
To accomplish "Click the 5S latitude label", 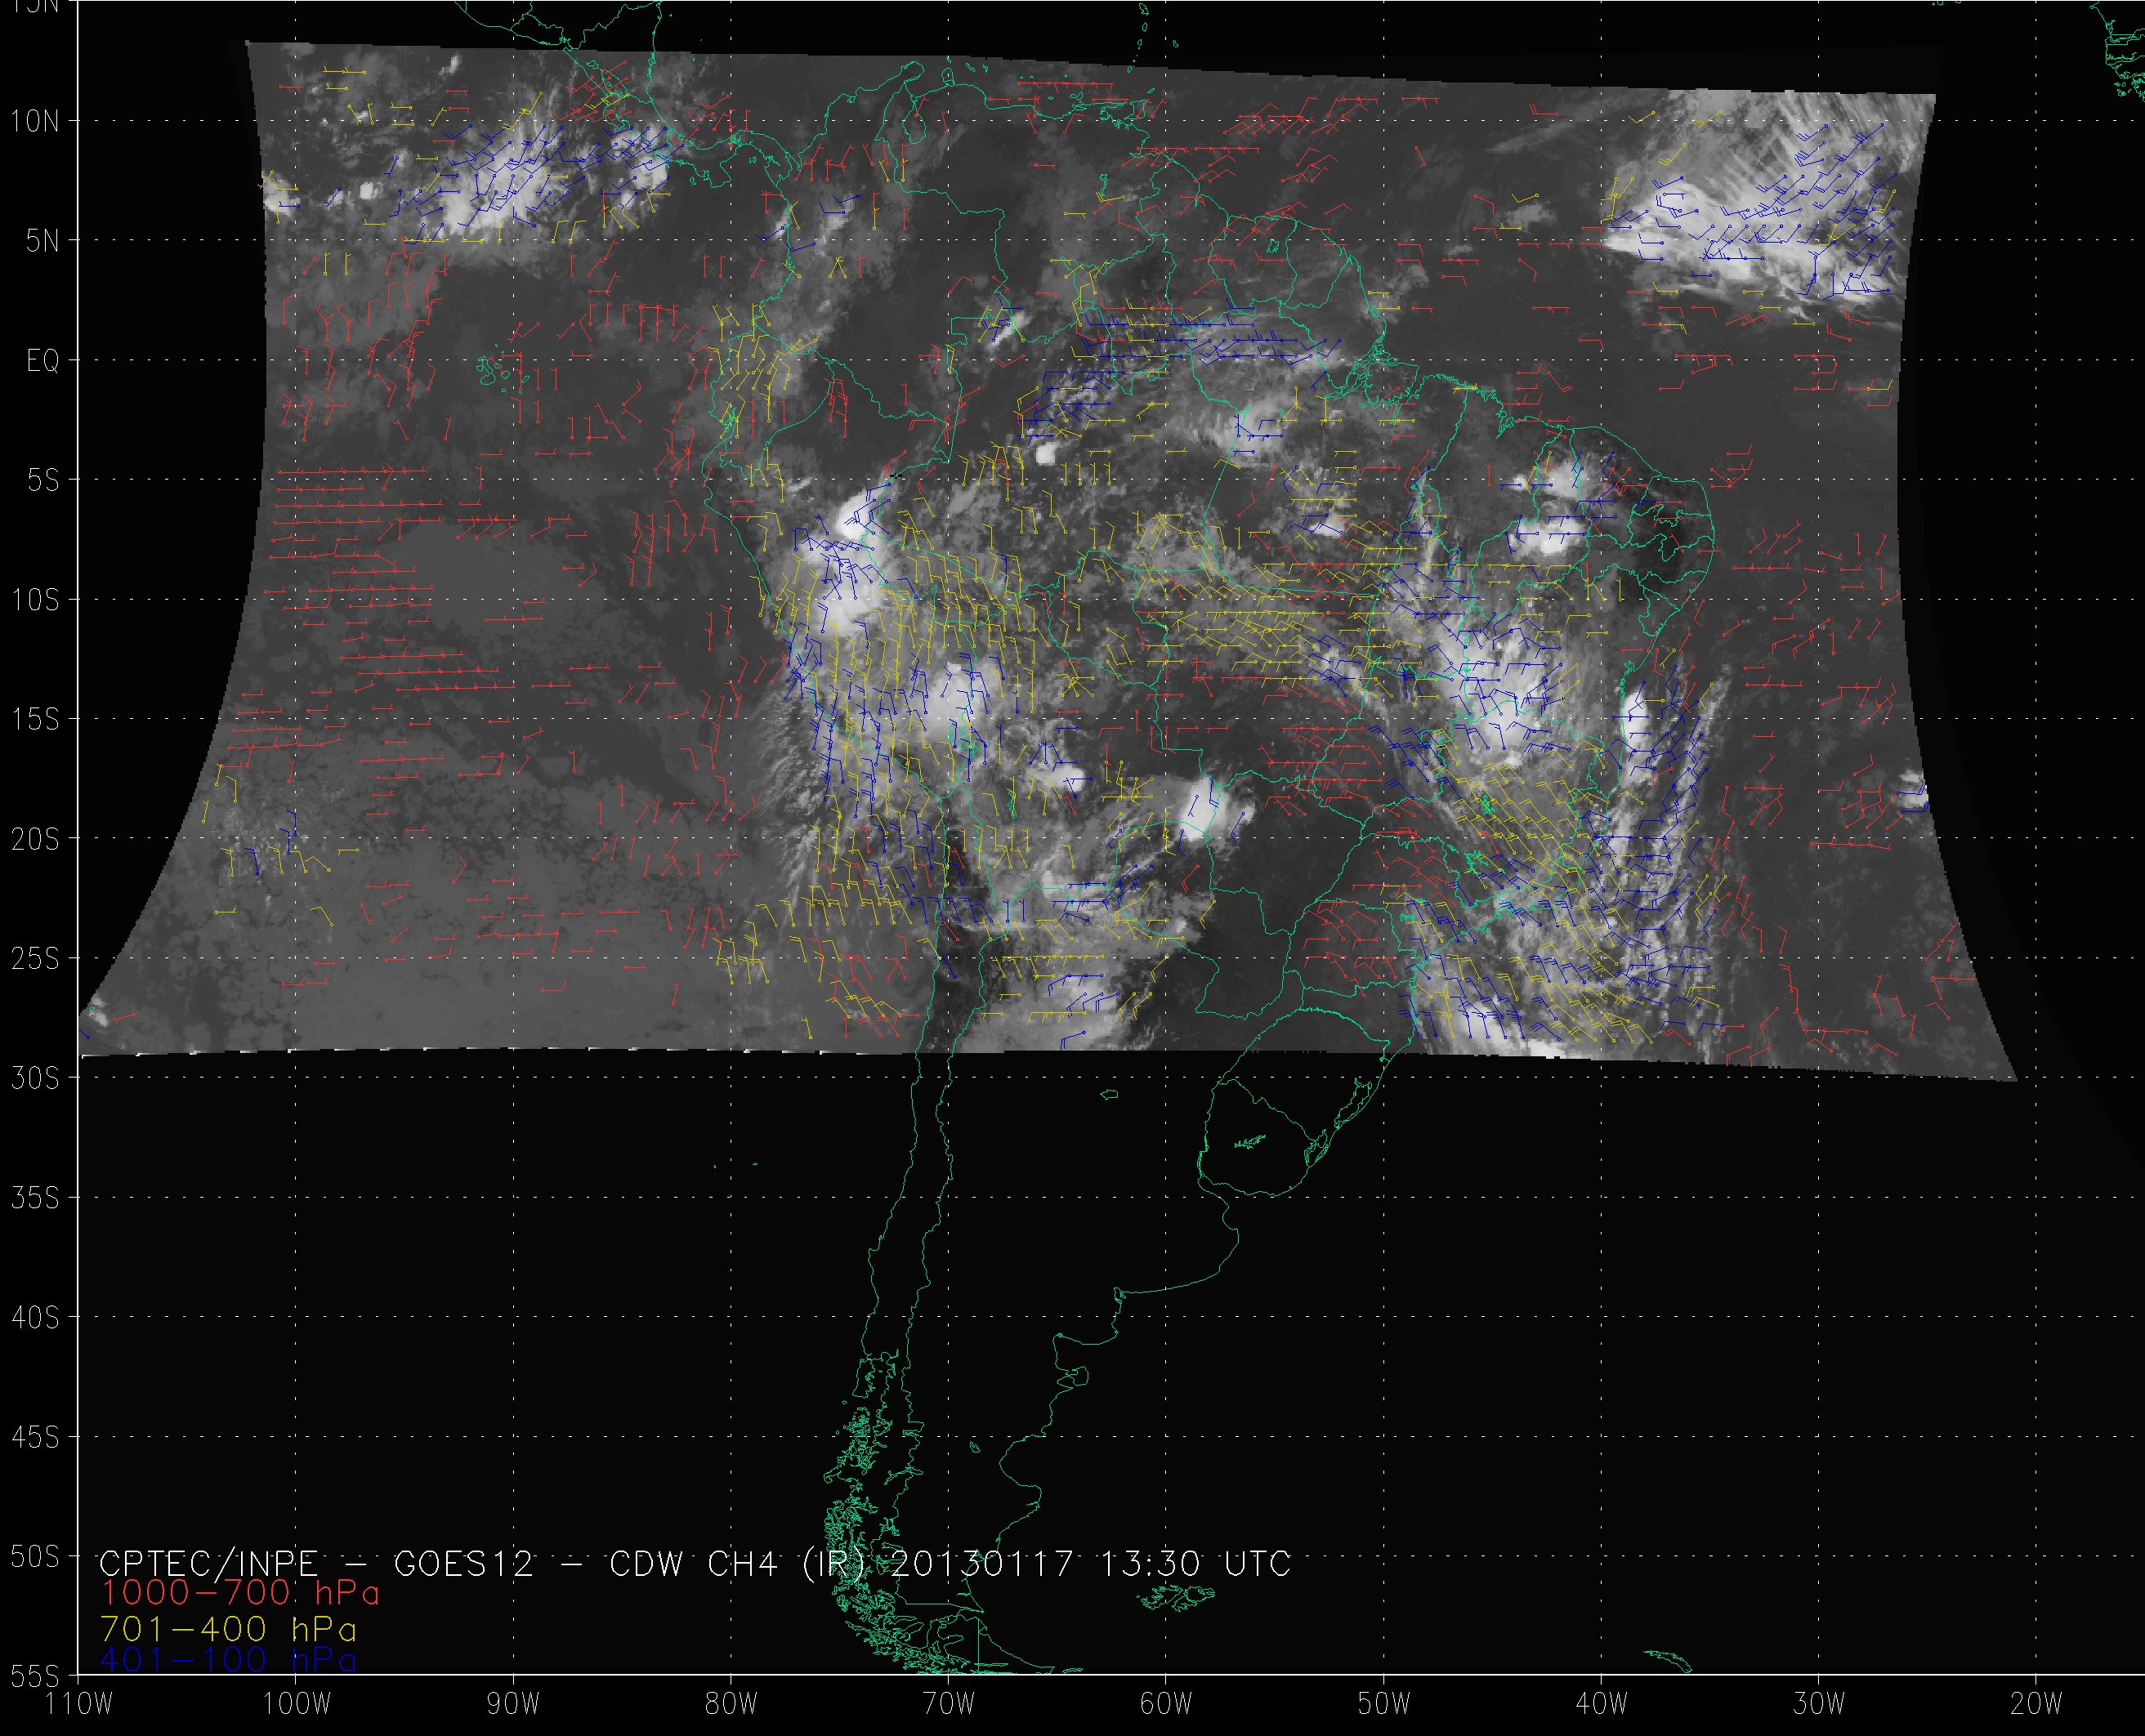I will (42, 481).
